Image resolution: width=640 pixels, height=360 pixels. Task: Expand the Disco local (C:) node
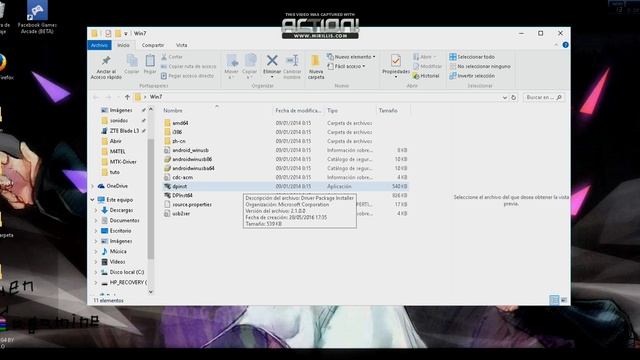click(96, 272)
